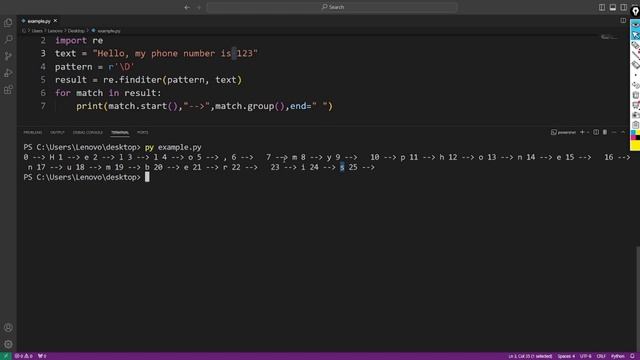Change file encoding via UTF-8

(x=585, y=356)
